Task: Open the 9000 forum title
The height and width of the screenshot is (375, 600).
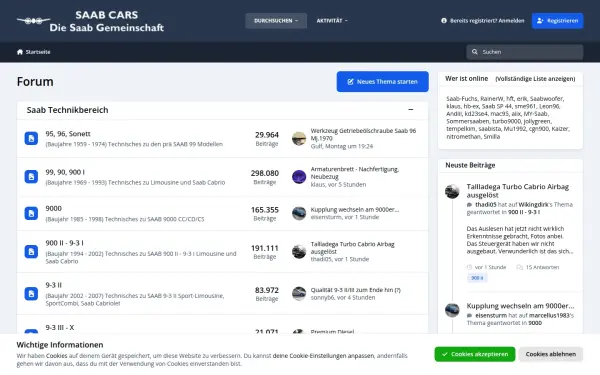Action: [54, 209]
